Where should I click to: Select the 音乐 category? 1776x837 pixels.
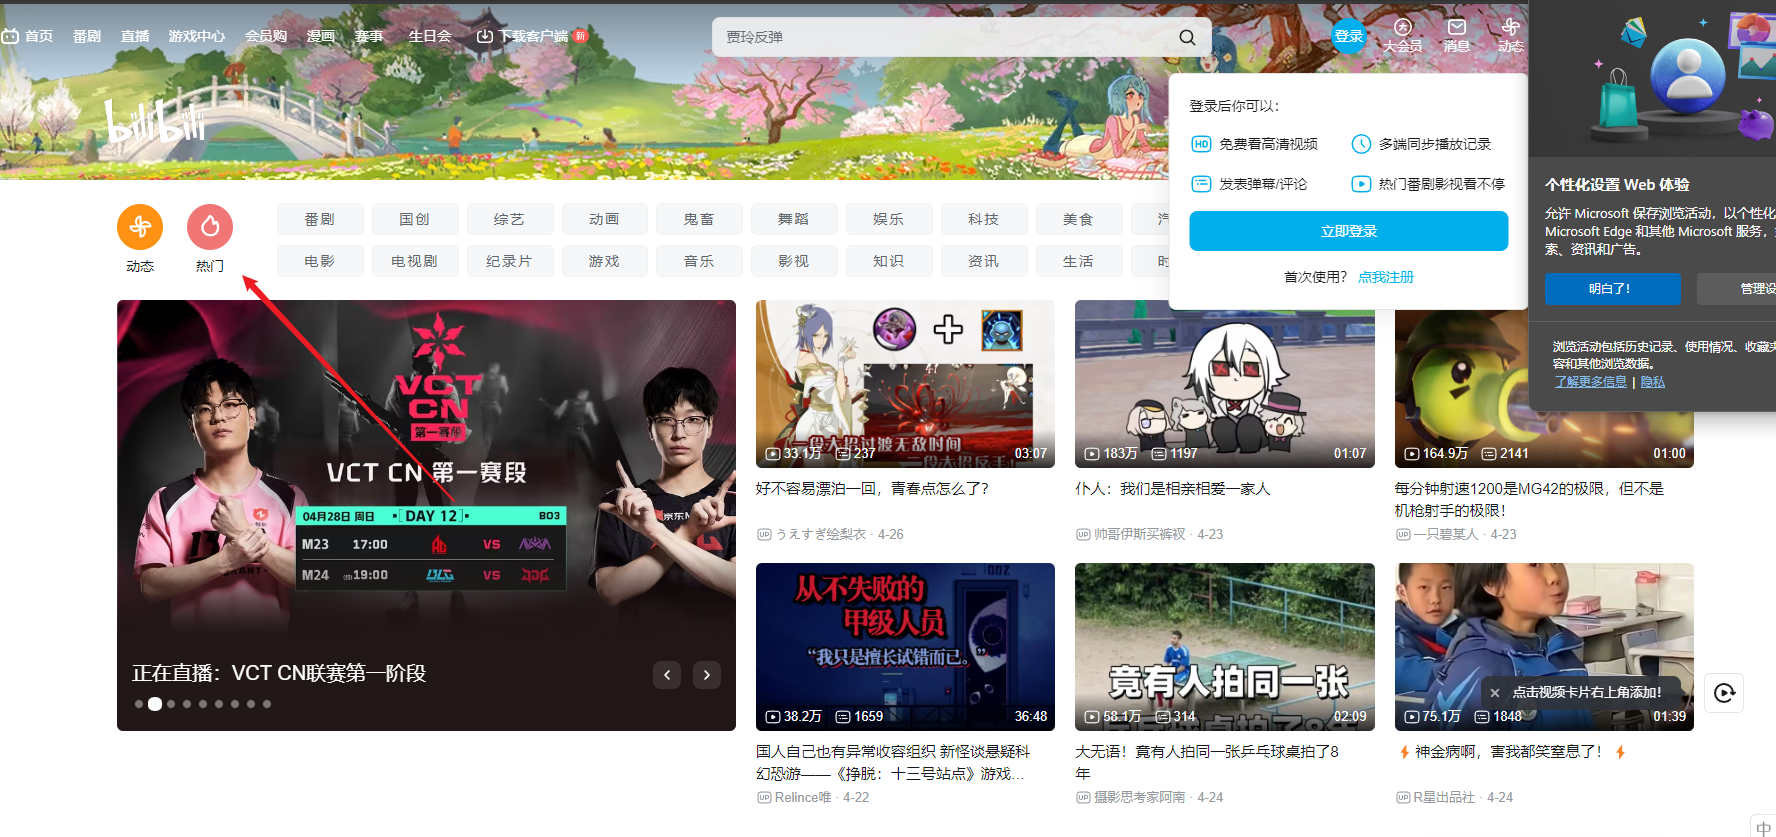(x=699, y=261)
